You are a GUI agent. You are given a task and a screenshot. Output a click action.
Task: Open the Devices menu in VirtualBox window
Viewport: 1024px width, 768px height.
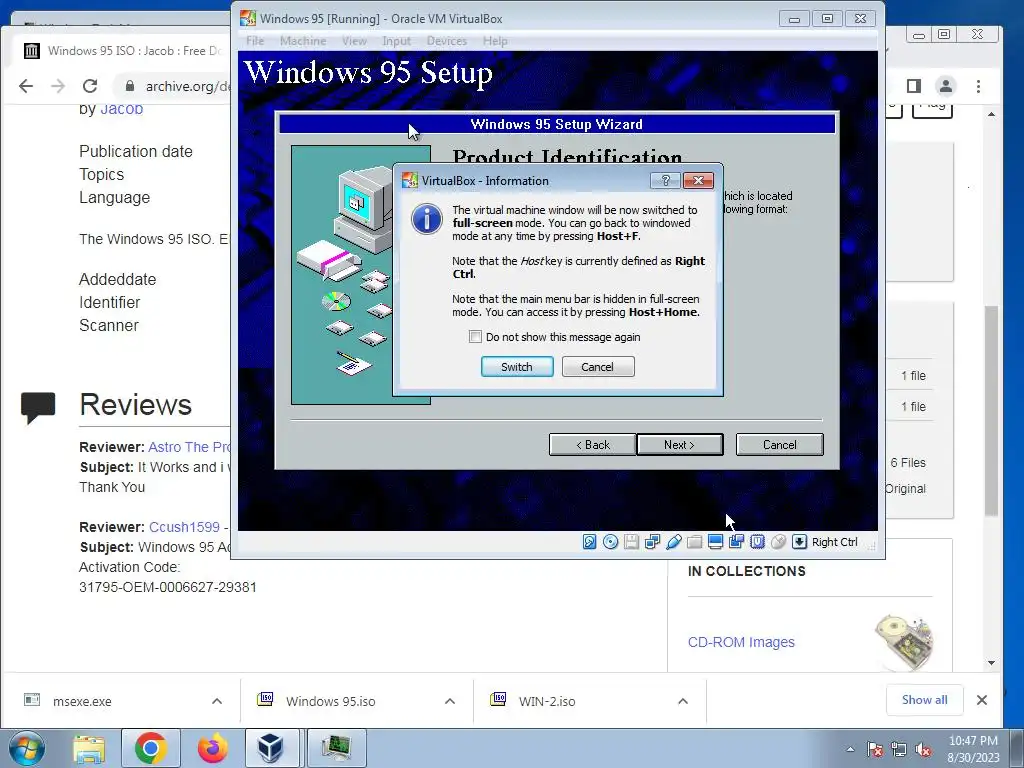(x=447, y=41)
